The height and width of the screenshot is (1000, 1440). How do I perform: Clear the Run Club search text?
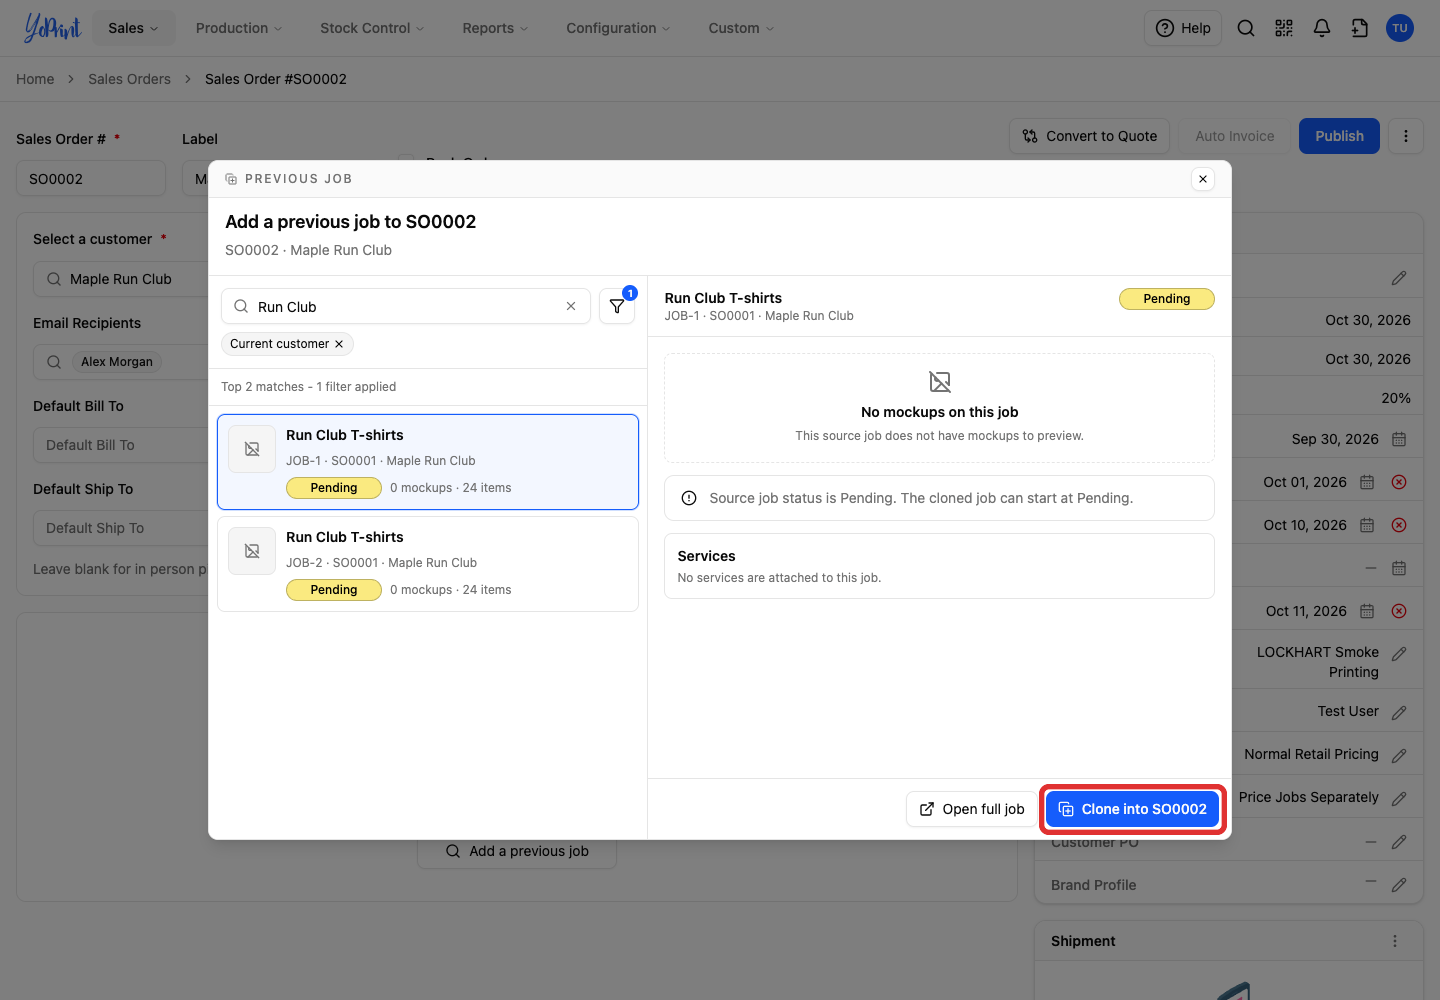[x=571, y=306]
